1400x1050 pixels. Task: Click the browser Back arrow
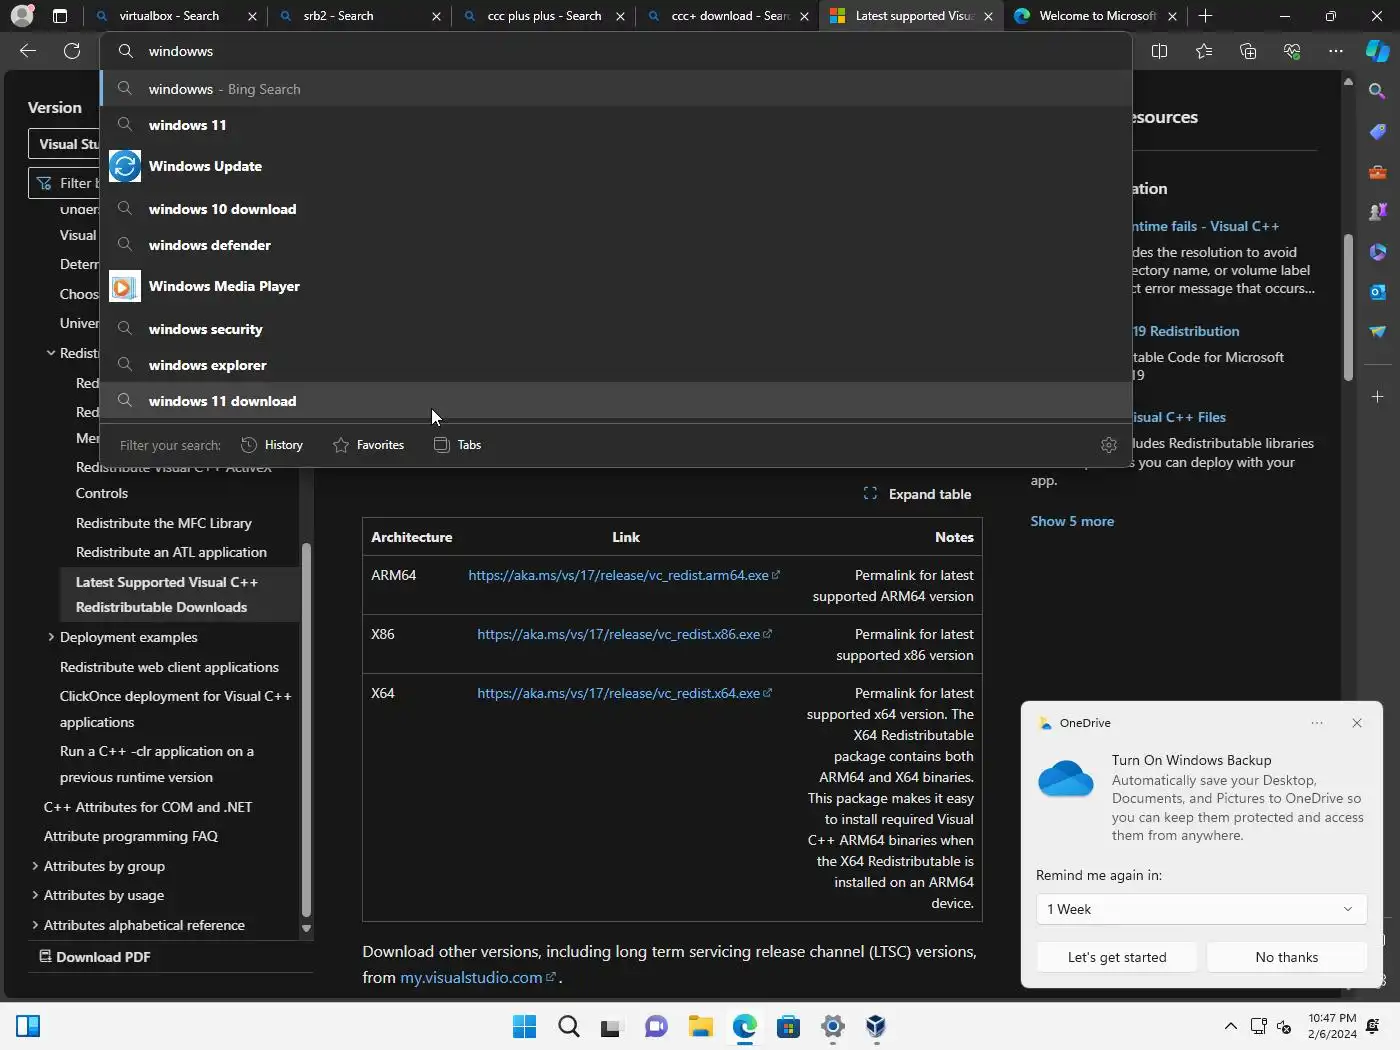(28, 51)
